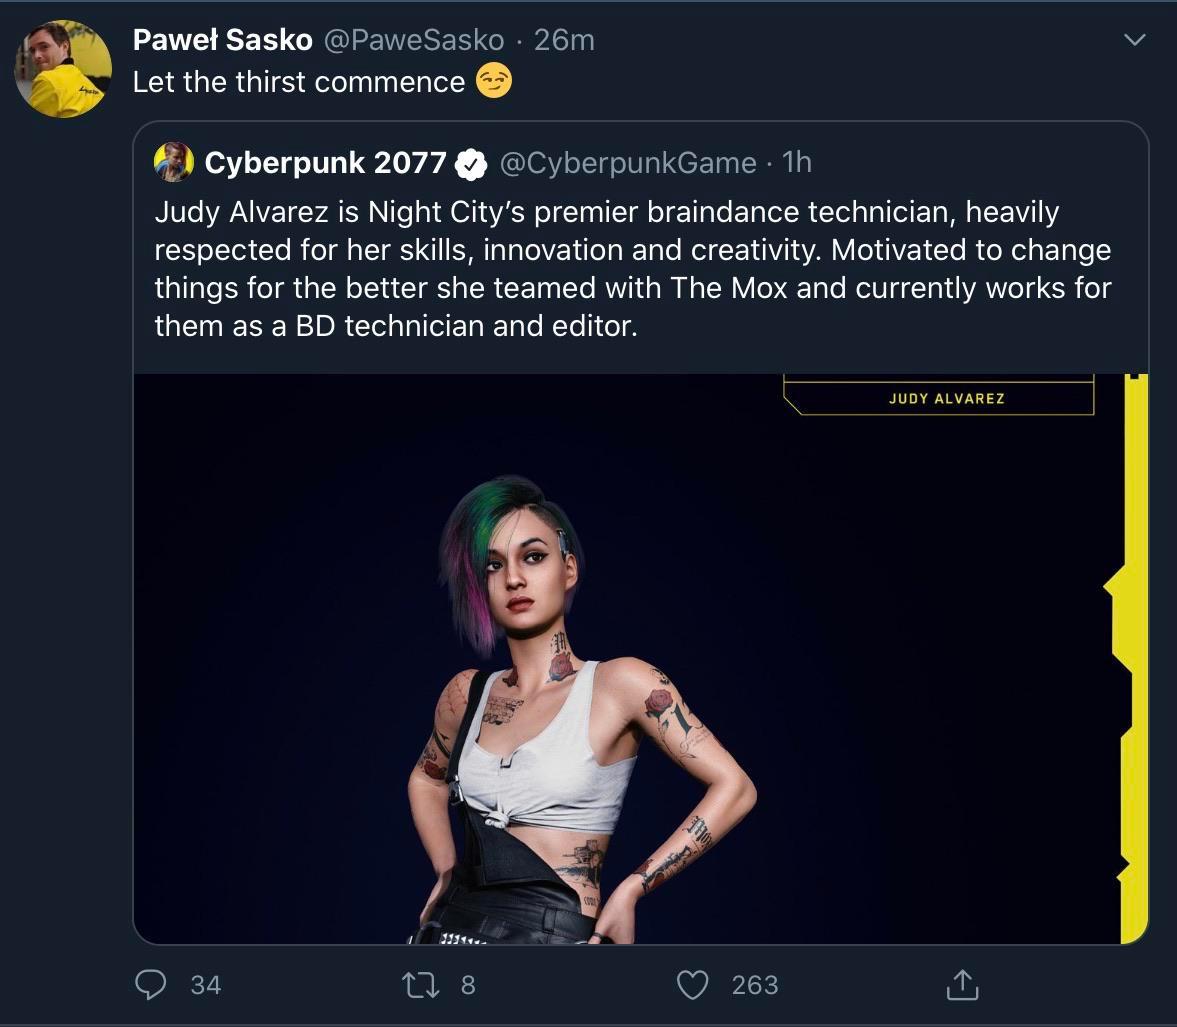This screenshot has height=1027, width=1177.
Task: Open the @CyberpunkGame handle
Action: click(x=627, y=163)
